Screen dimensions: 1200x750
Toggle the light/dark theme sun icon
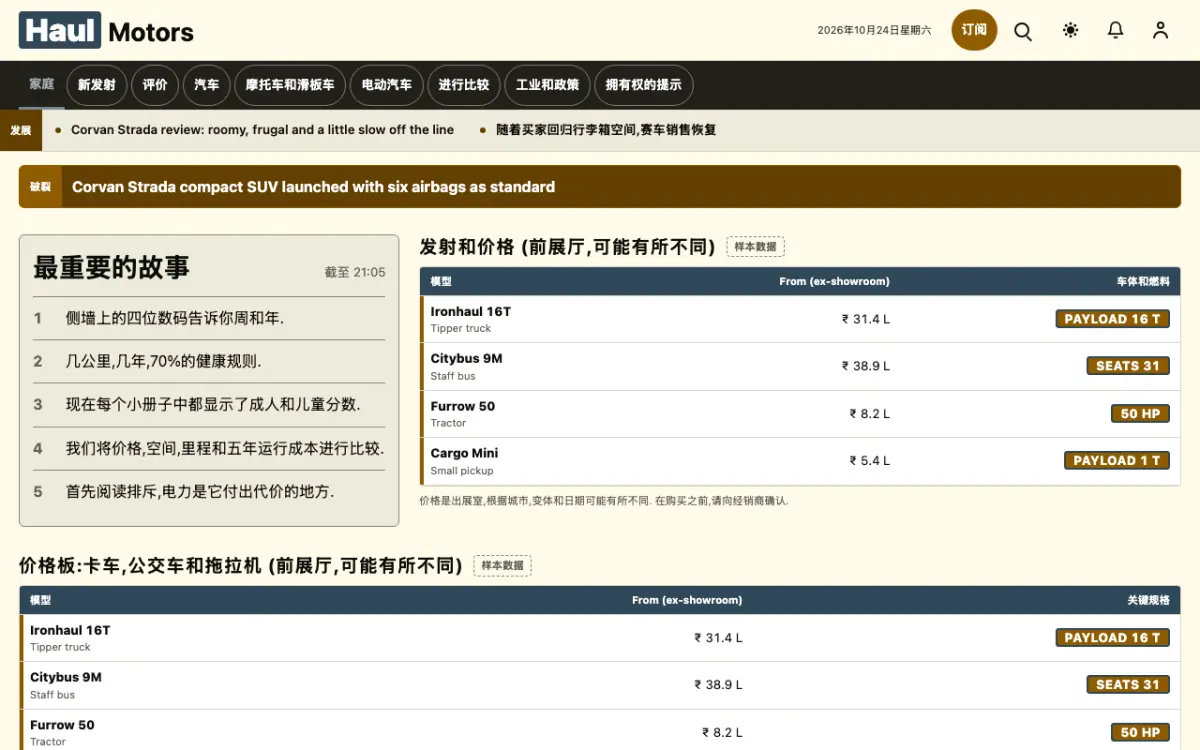[x=1071, y=31]
